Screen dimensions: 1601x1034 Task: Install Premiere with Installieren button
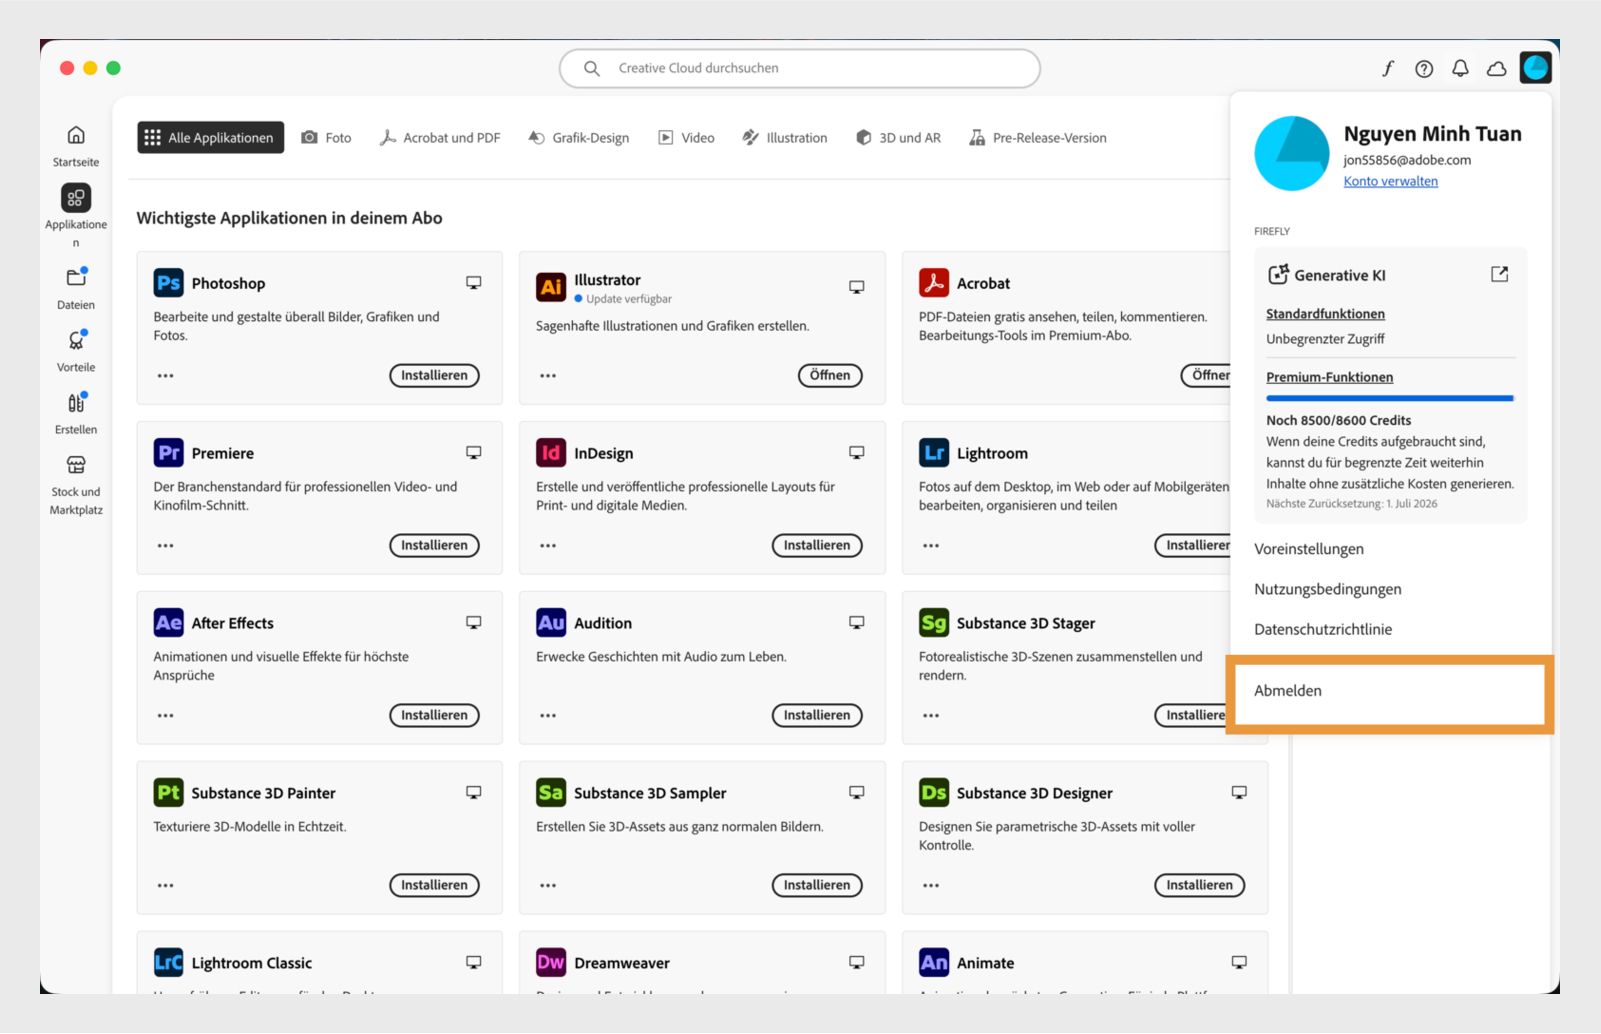pyautogui.click(x=434, y=545)
